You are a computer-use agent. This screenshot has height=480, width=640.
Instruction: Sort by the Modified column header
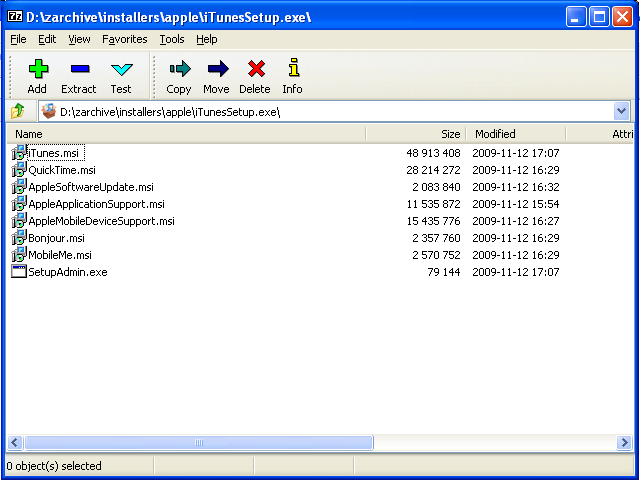click(x=516, y=134)
